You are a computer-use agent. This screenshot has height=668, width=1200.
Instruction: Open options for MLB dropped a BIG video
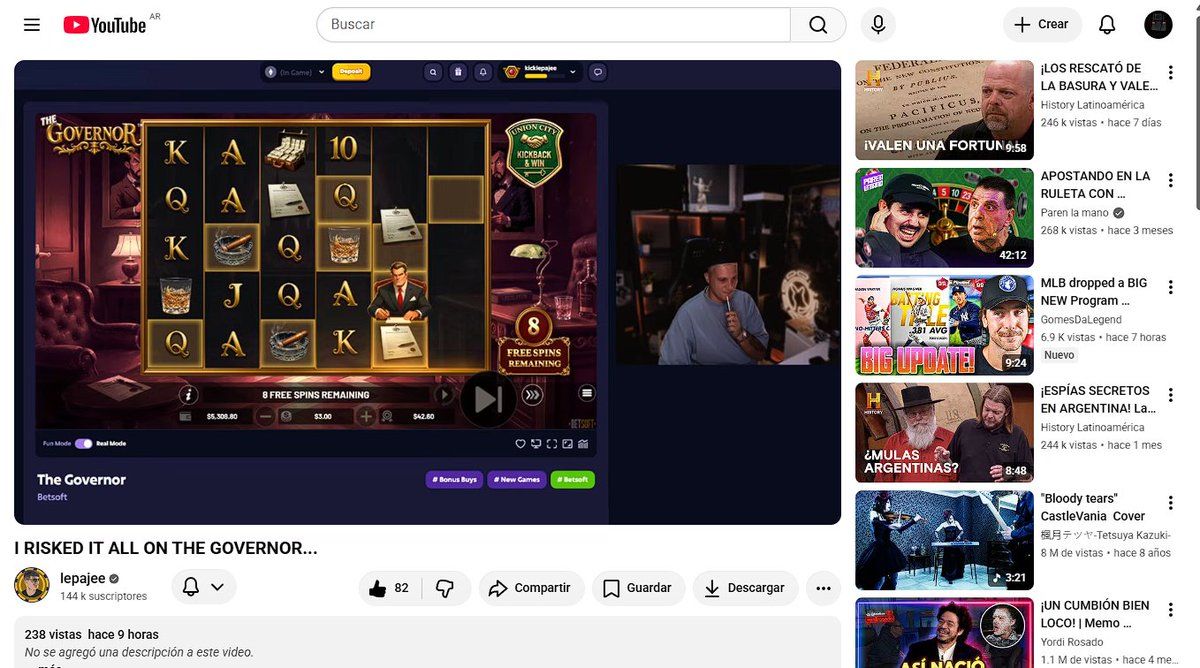click(1170, 287)
